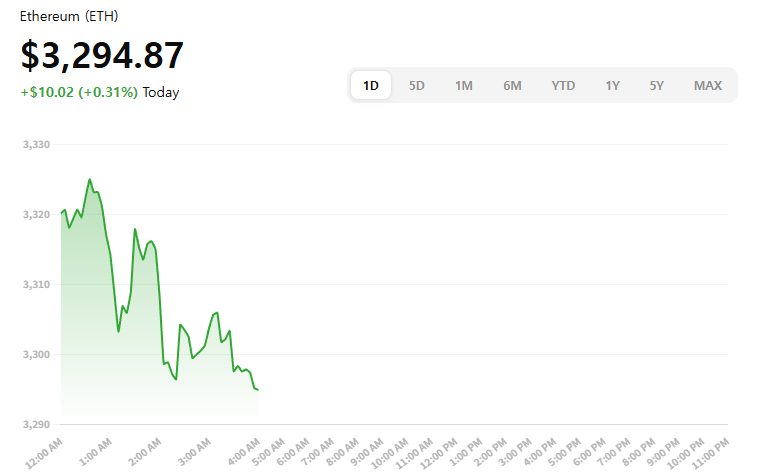758x472 pixels.
Task: Switch to the 6M range
Action: [512, 85]
